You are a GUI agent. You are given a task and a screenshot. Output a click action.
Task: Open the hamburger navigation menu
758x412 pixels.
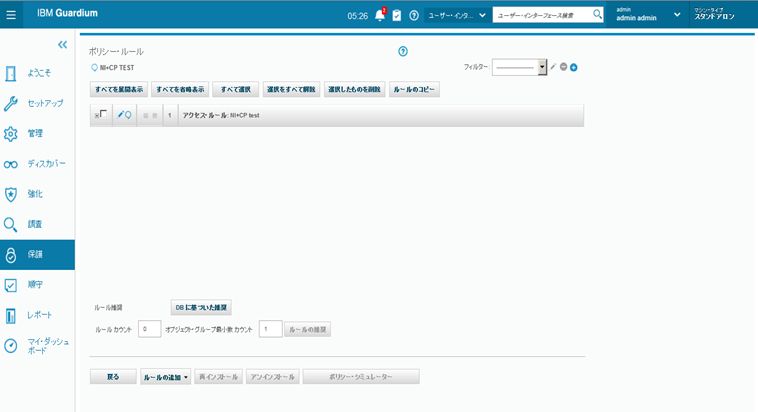(11, 15)
